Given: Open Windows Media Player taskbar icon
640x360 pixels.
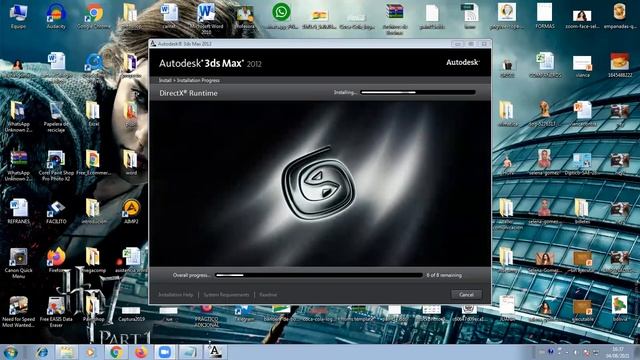Looking at the screenshot, I should tap(91, 352).
